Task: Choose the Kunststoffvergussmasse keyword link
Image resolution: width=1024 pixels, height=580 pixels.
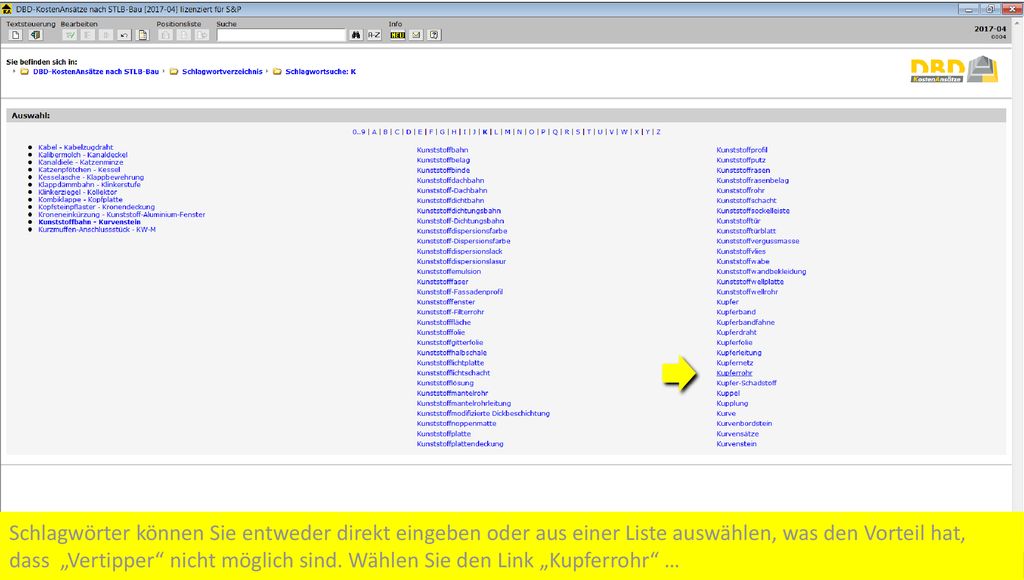Action: [x=758, y=241]
